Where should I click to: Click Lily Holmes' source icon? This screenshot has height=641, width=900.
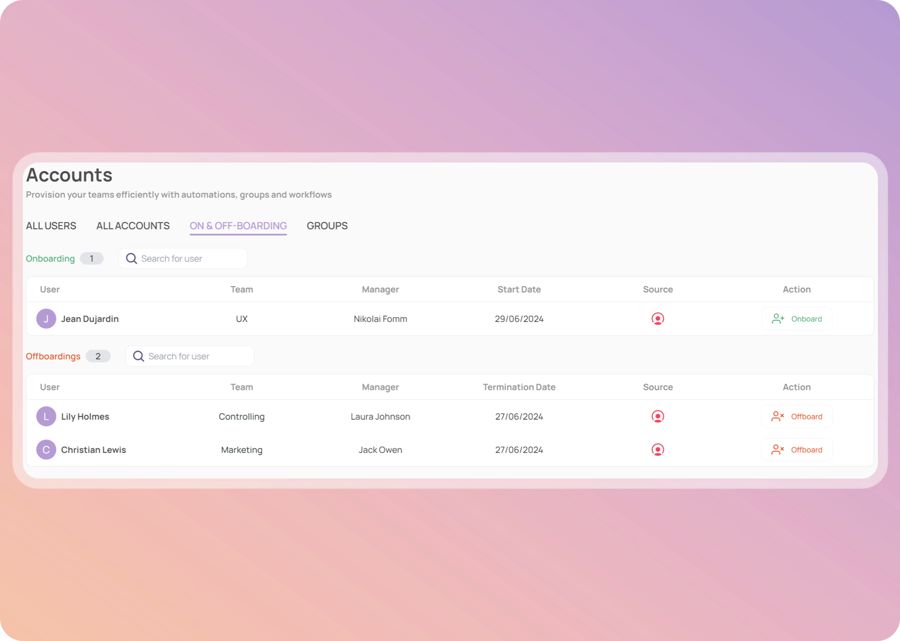pos(657,417)
